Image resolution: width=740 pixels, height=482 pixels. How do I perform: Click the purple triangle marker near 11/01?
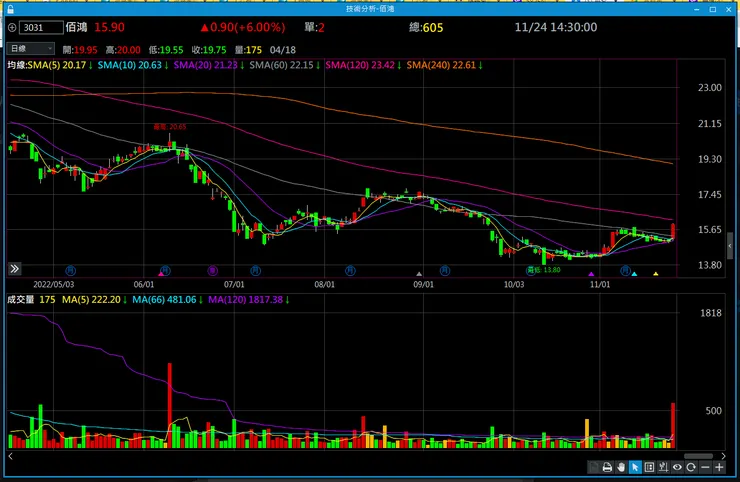[591, 274]
